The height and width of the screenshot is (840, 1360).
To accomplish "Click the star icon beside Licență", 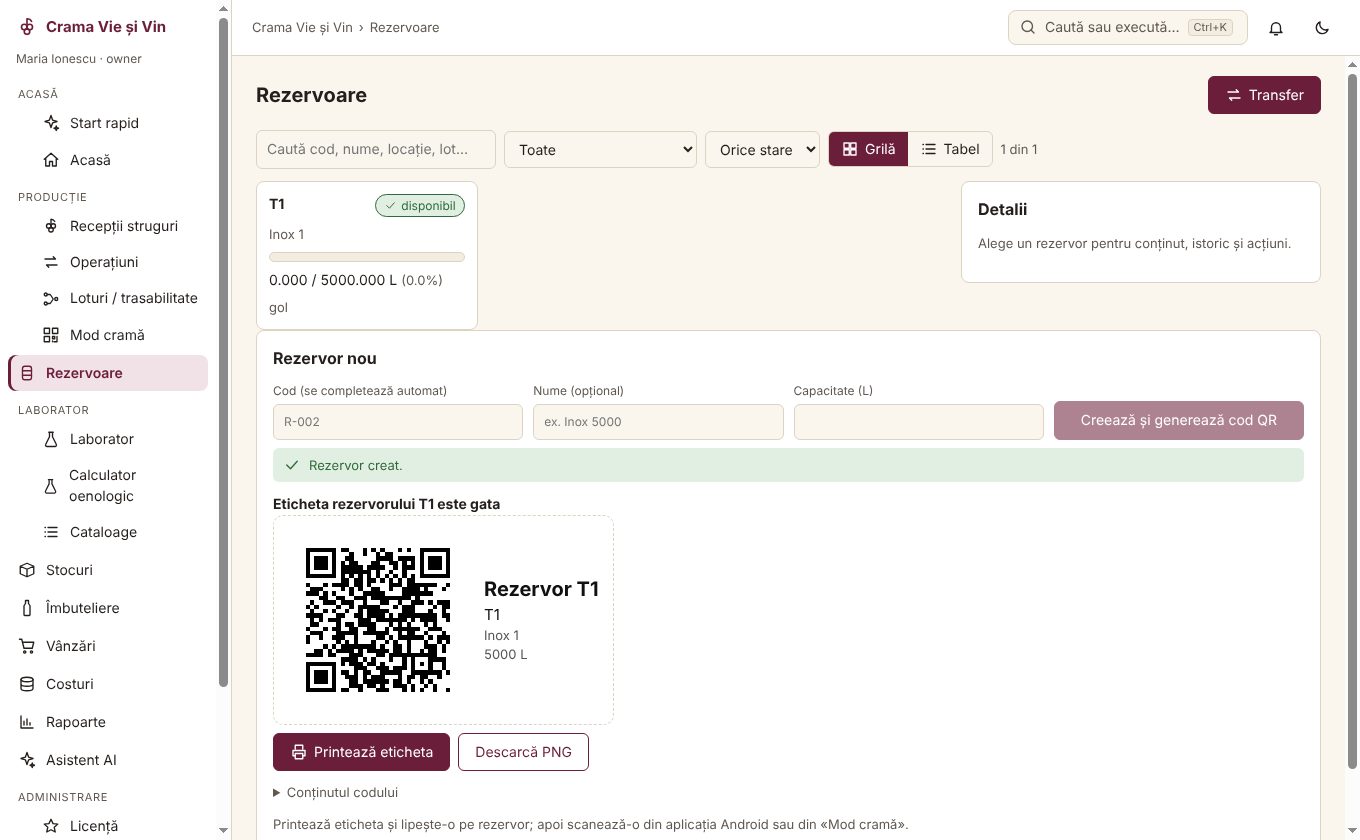I will [x=51, y=826].
